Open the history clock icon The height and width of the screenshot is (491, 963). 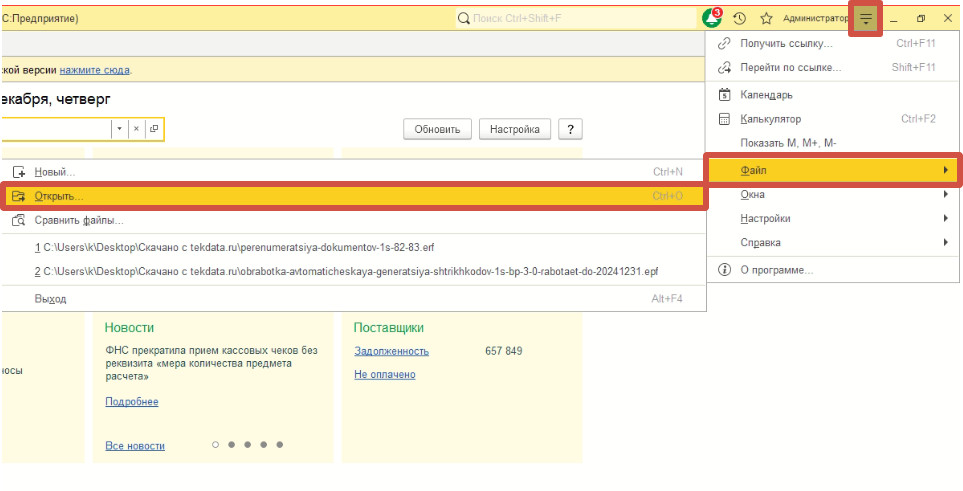tap(739, 18)
